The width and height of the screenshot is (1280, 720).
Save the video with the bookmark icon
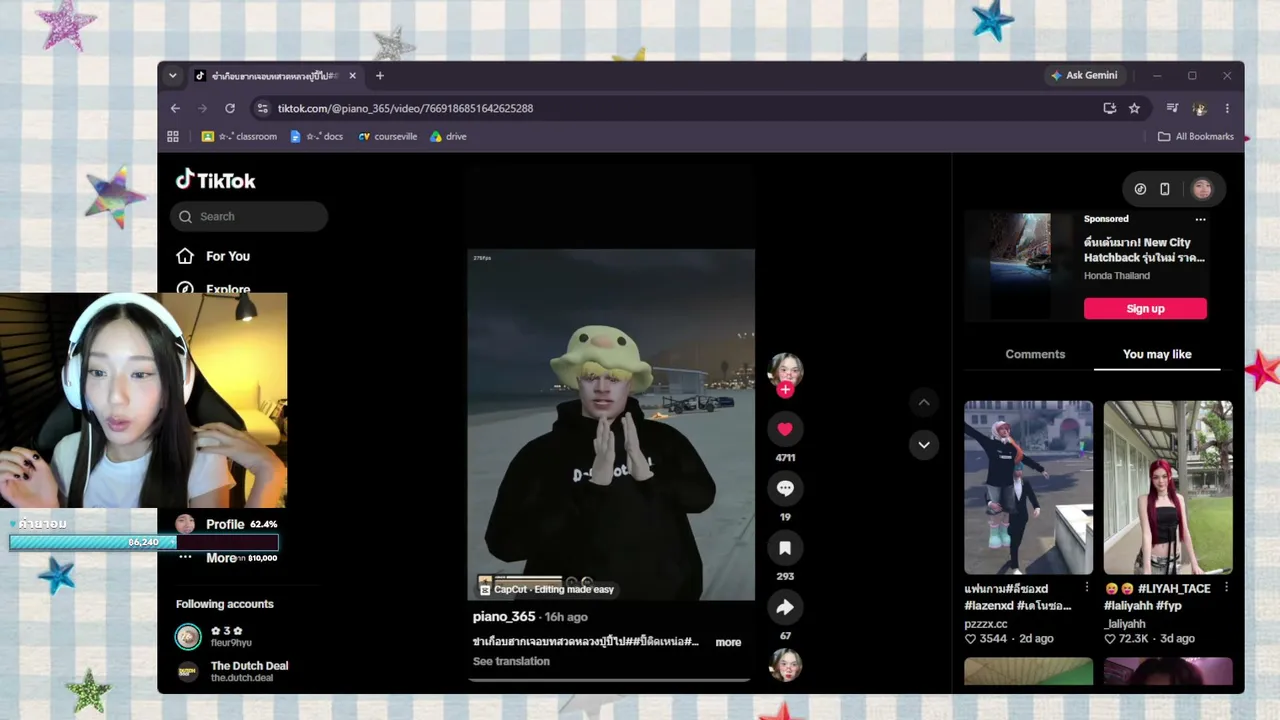pyautogui.click(x=785, y=548)
